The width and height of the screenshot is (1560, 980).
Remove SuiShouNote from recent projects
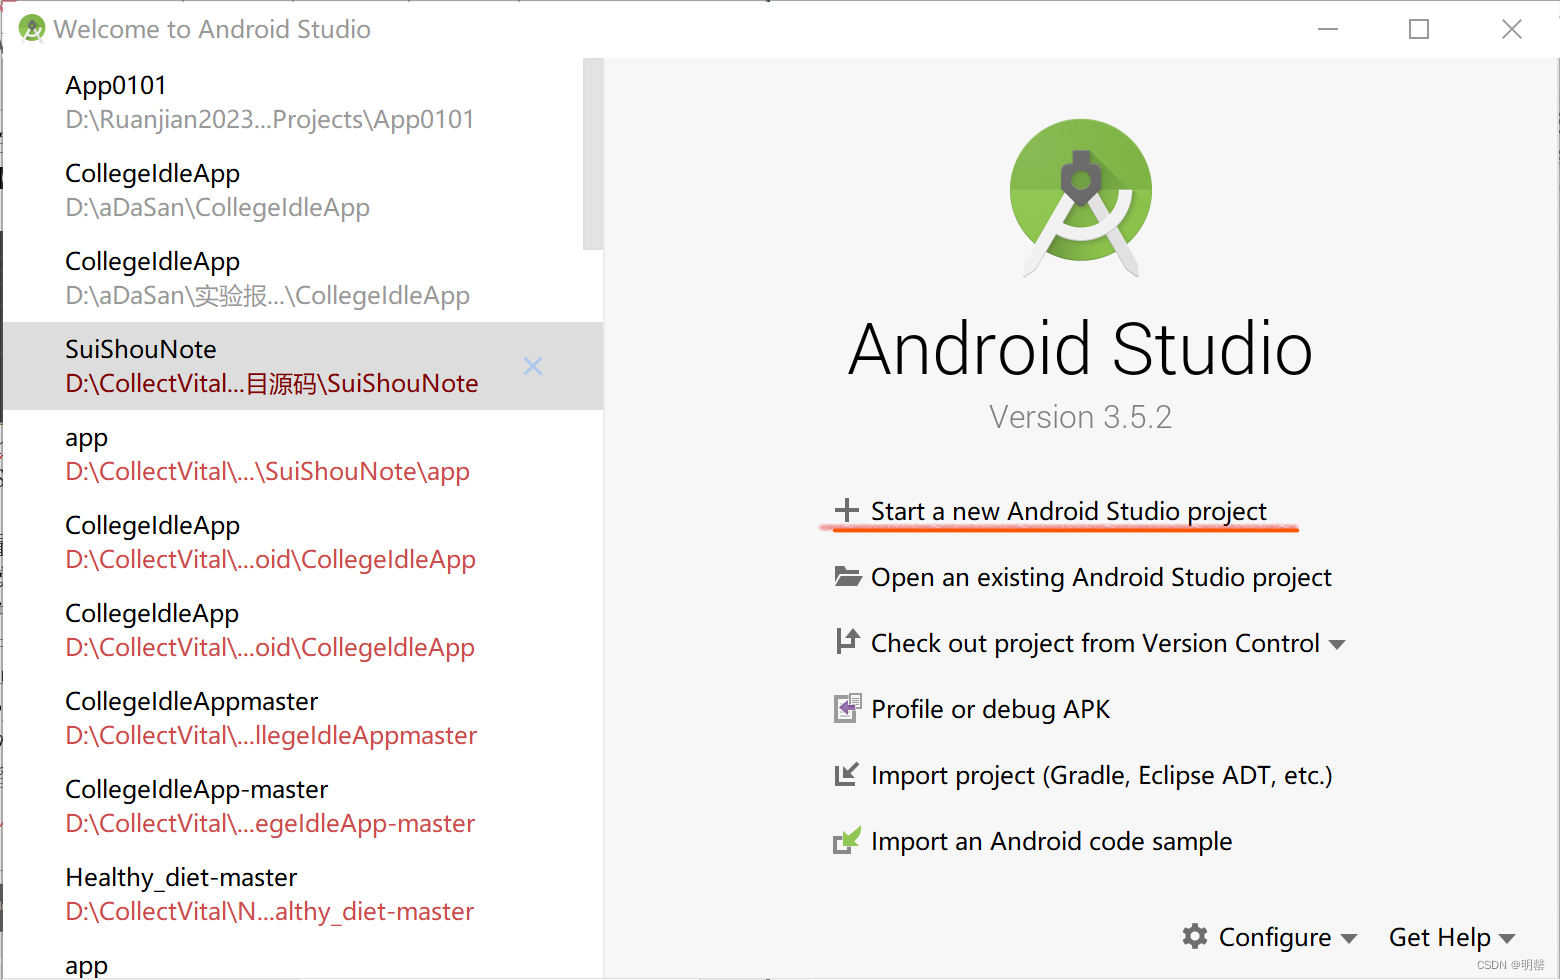(x=533, y=366)
